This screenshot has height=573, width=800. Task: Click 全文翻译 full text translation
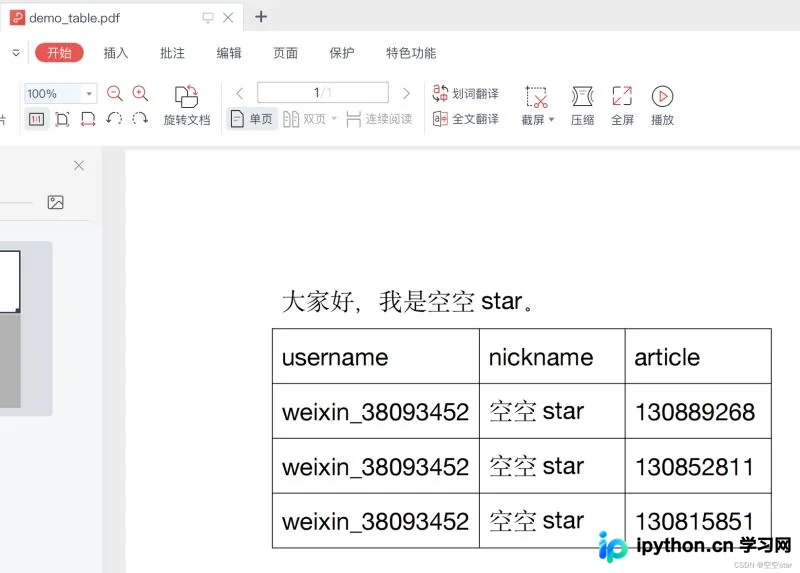click(x=465, y=119)
